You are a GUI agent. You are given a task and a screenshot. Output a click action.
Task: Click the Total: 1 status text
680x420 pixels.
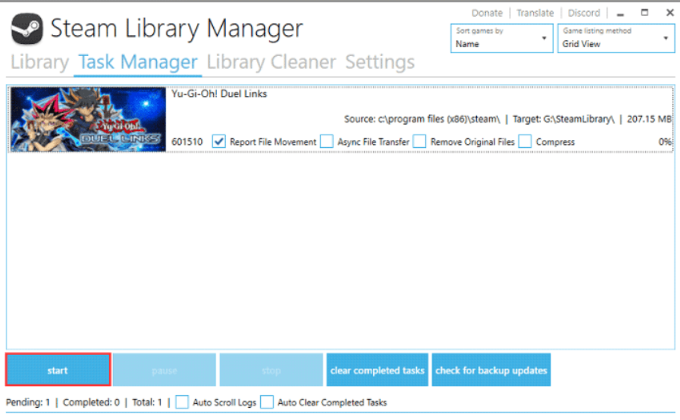(147, 402)
